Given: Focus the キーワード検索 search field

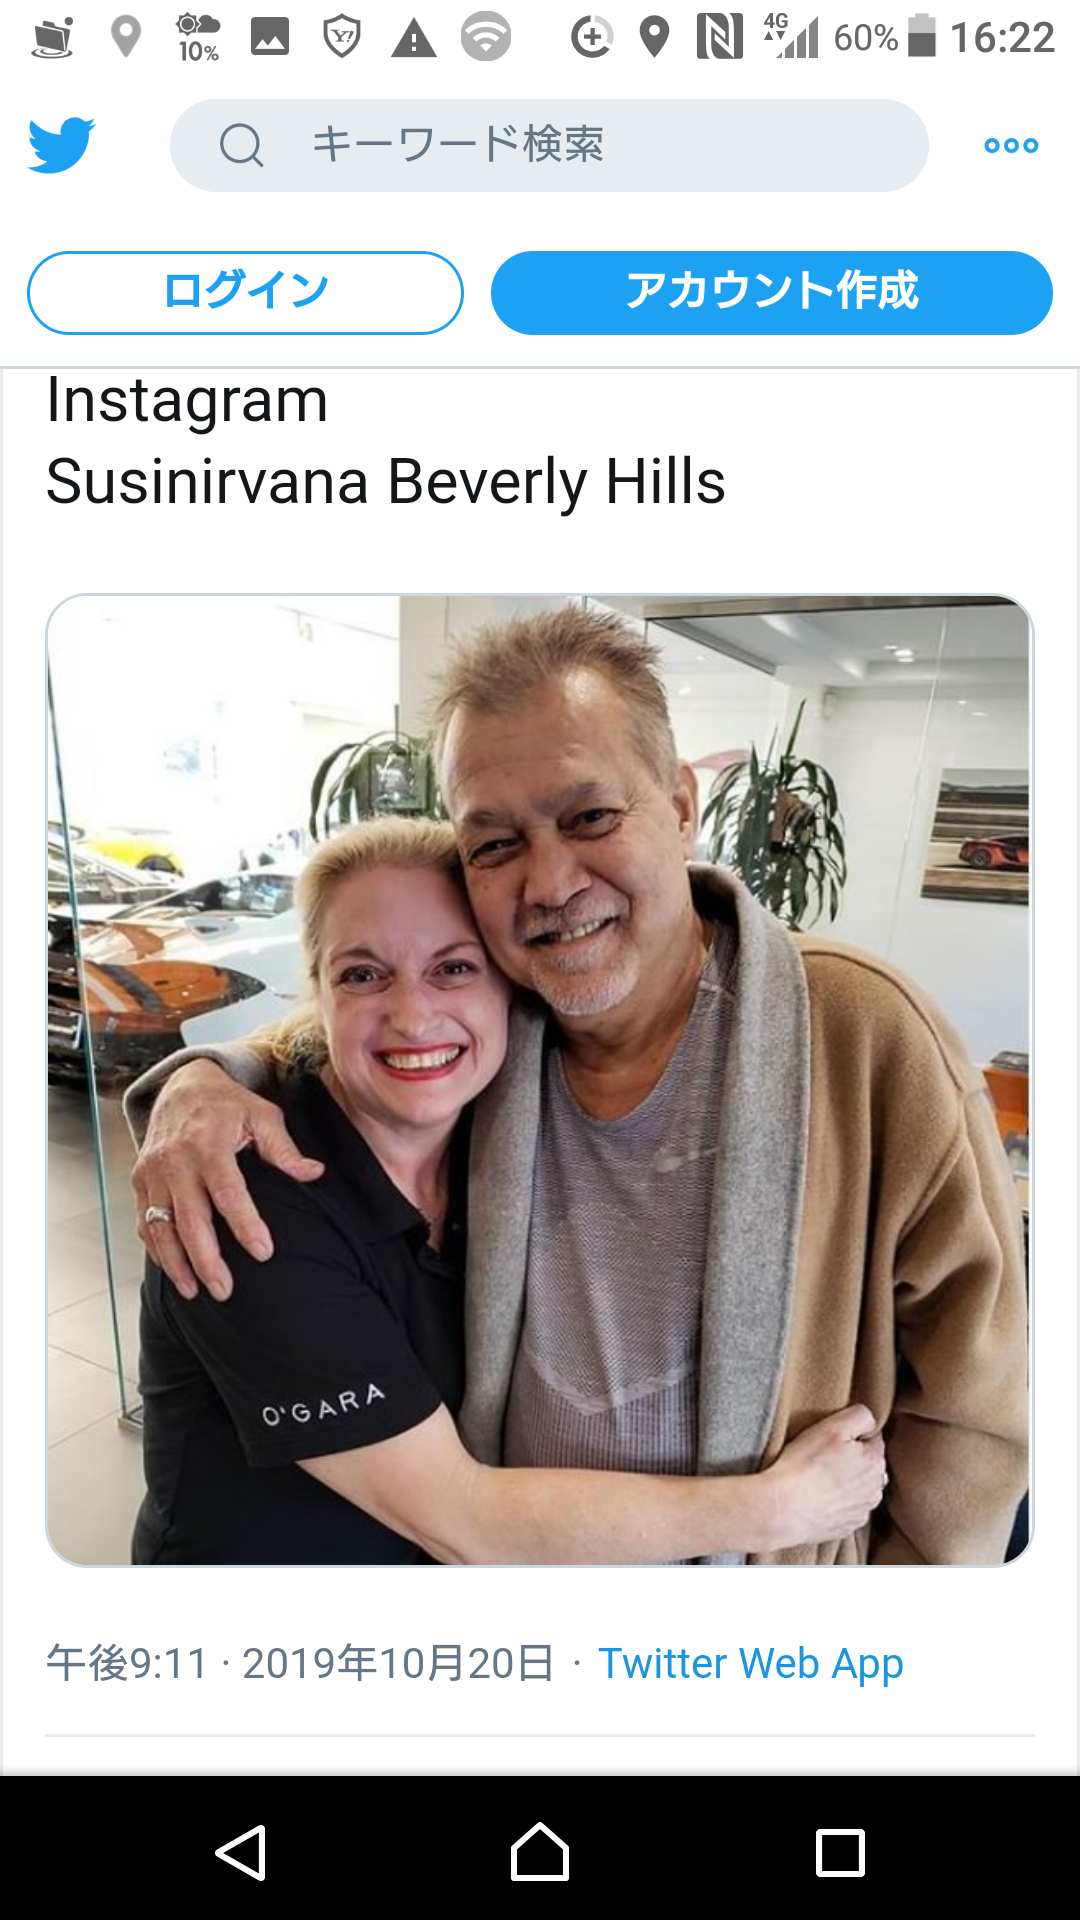Looking at the screenshot, I should point(549,145).
